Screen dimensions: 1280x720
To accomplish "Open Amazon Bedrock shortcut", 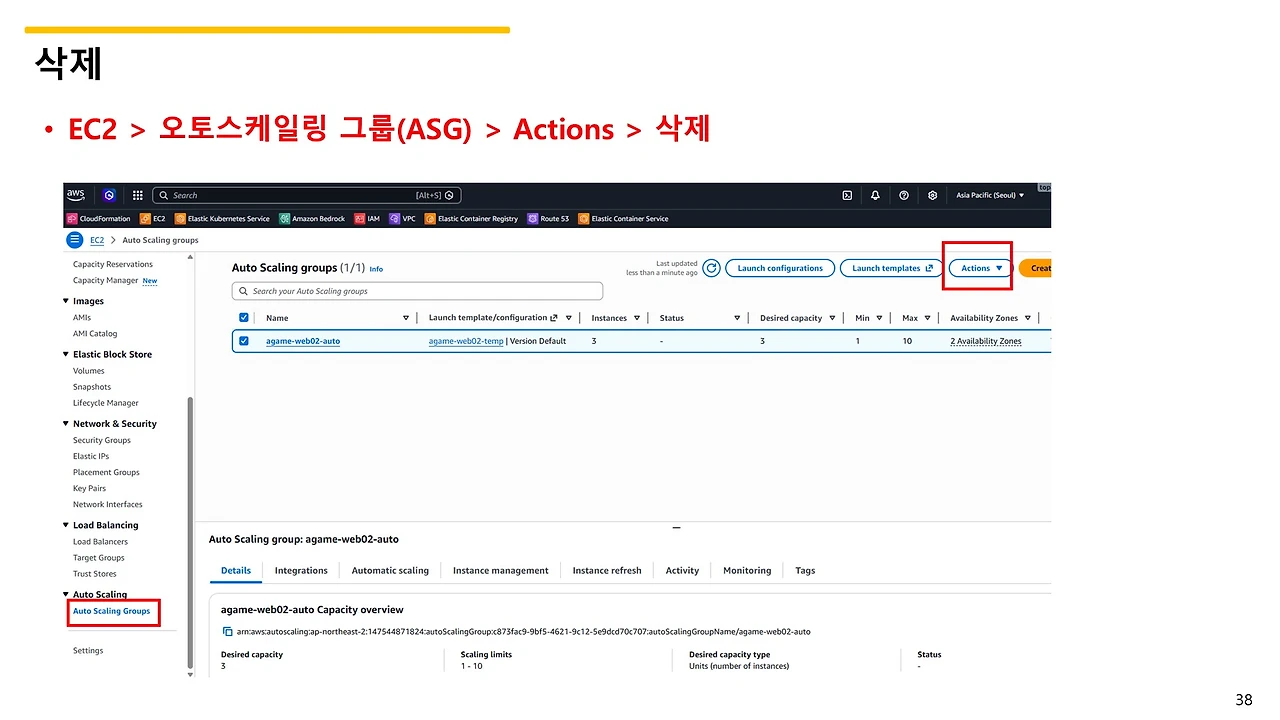I will 312,219.
